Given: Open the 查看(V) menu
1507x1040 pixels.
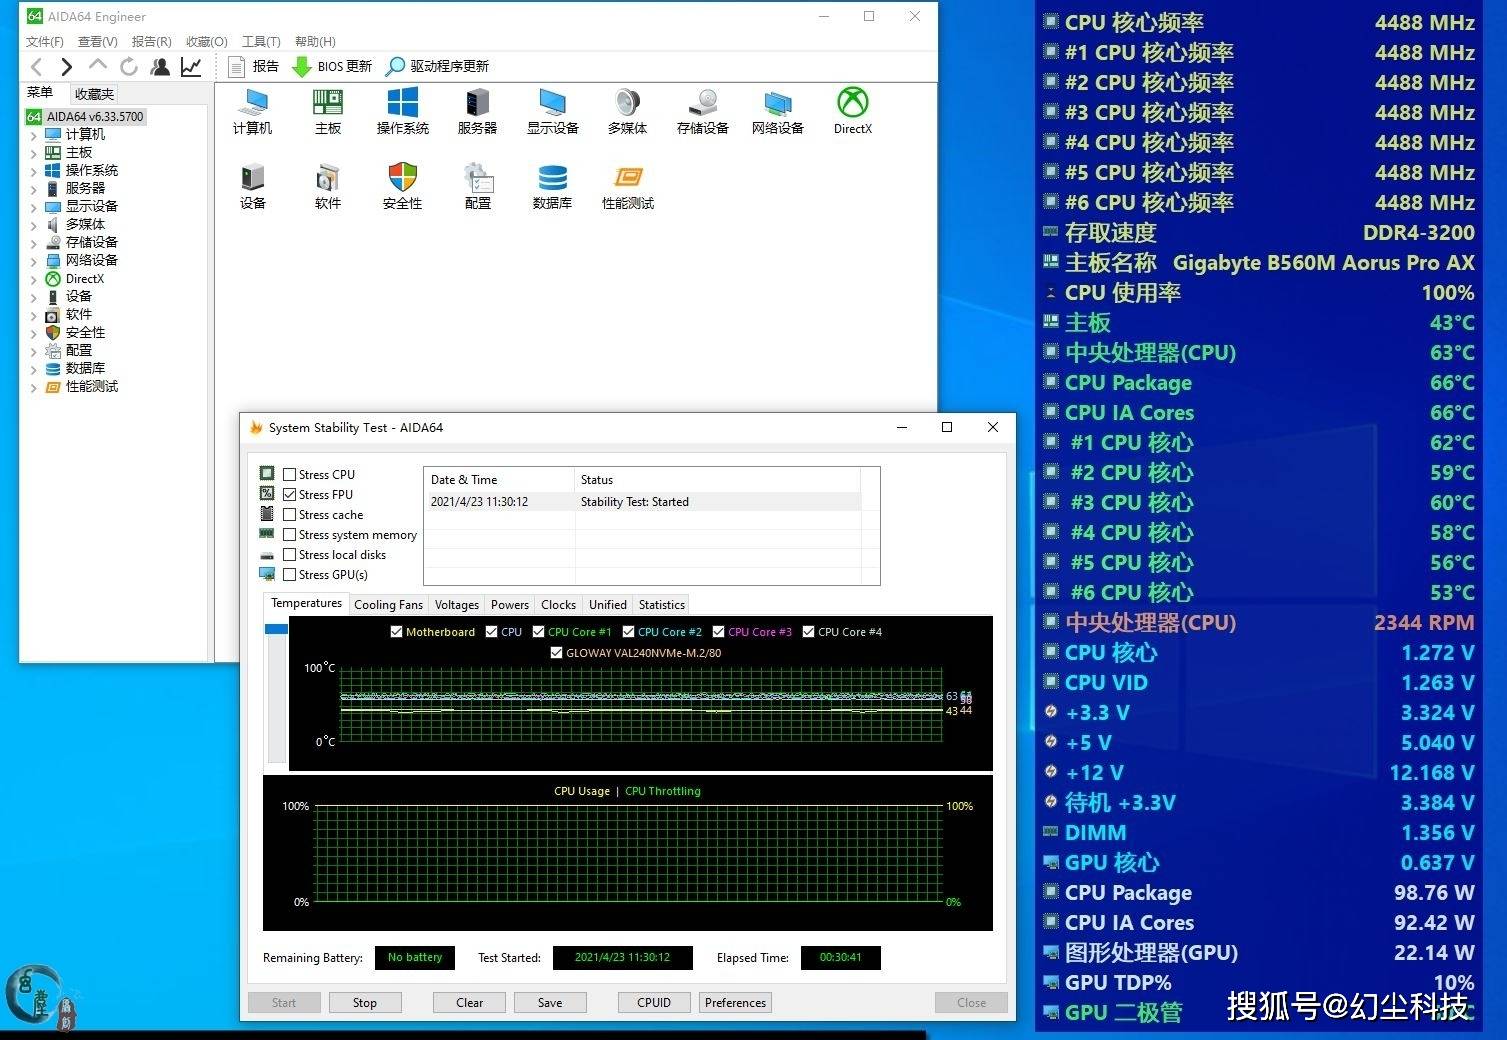Looking at the screenshot, I should tap(98, 42).
